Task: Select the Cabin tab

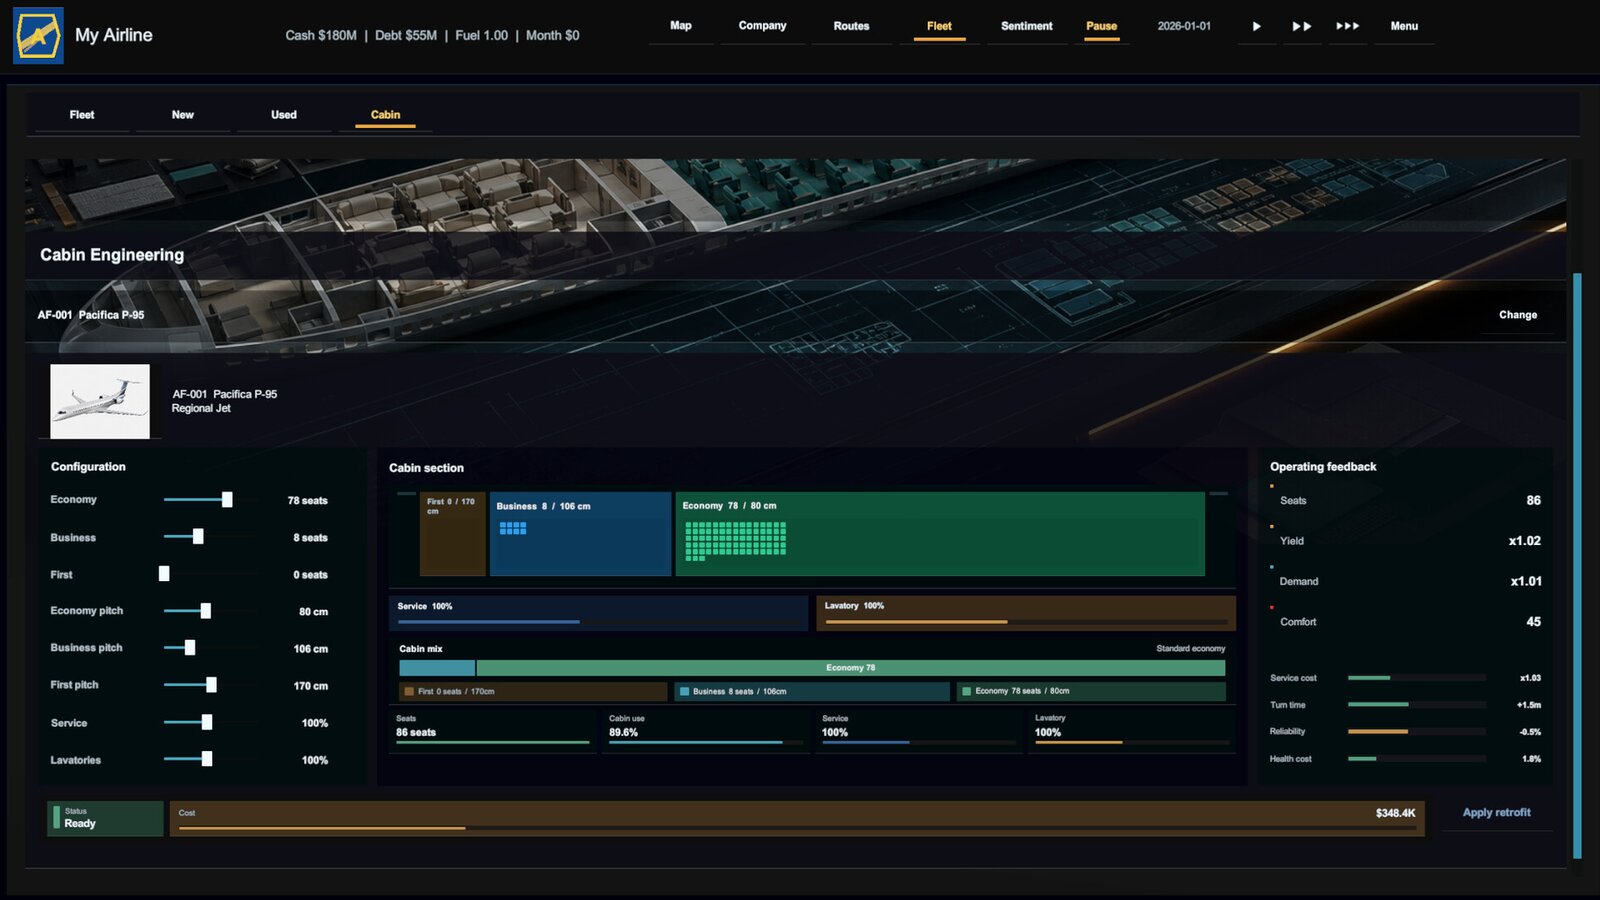Action: point(385,115)
